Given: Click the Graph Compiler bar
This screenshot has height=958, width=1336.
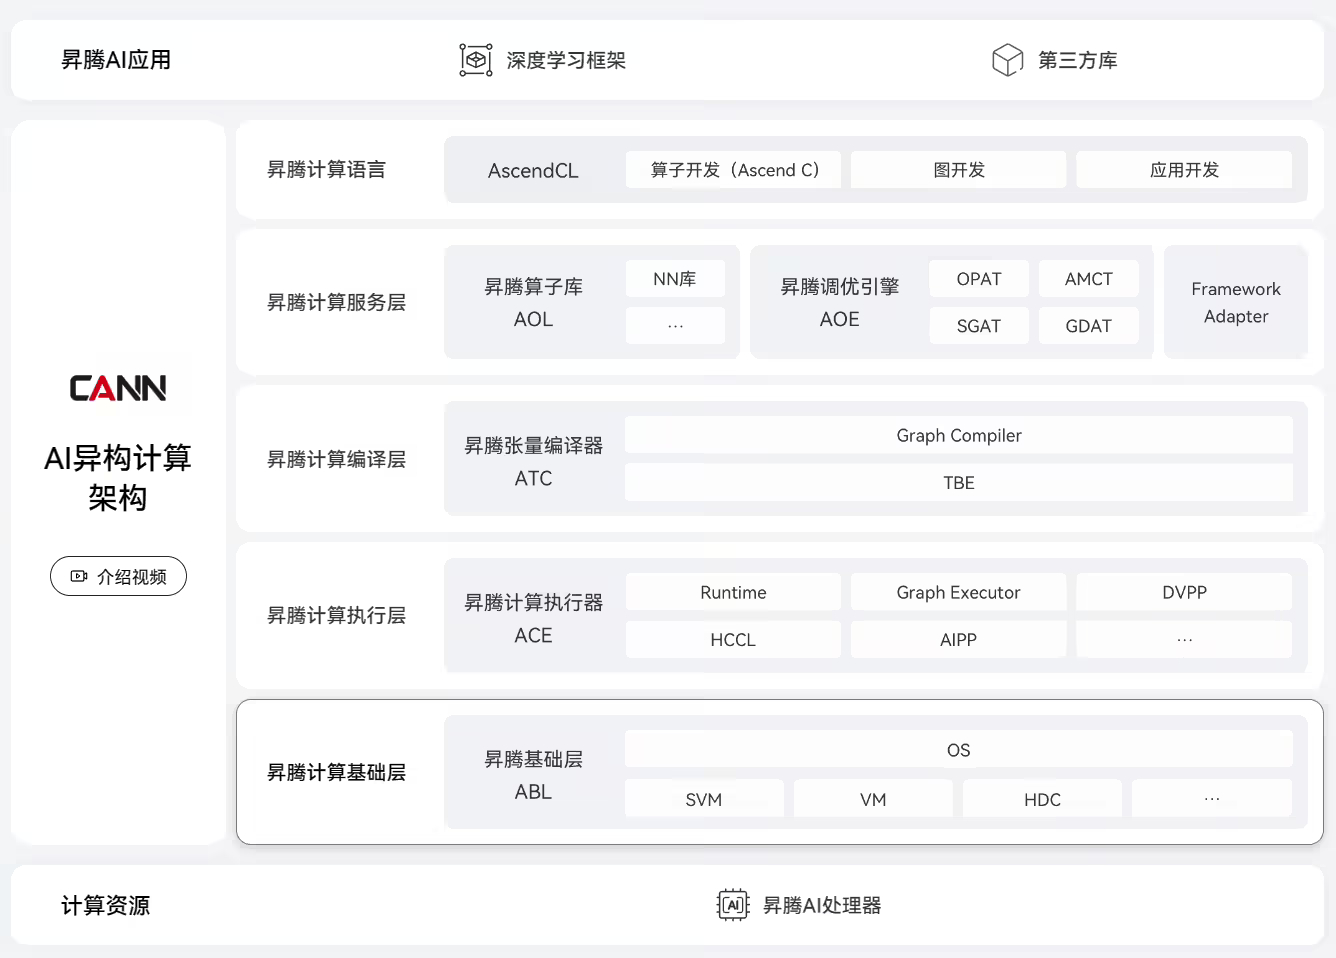Looking at the screenshot, I should 958,435.
